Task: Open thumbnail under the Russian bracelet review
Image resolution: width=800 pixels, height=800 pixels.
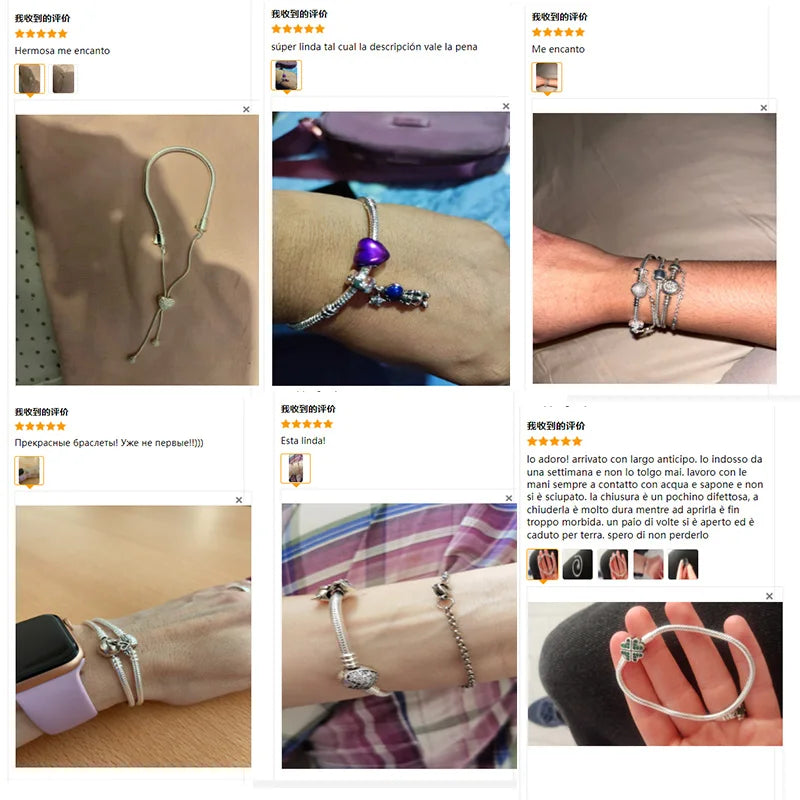Action: click(x=29, y=470)
